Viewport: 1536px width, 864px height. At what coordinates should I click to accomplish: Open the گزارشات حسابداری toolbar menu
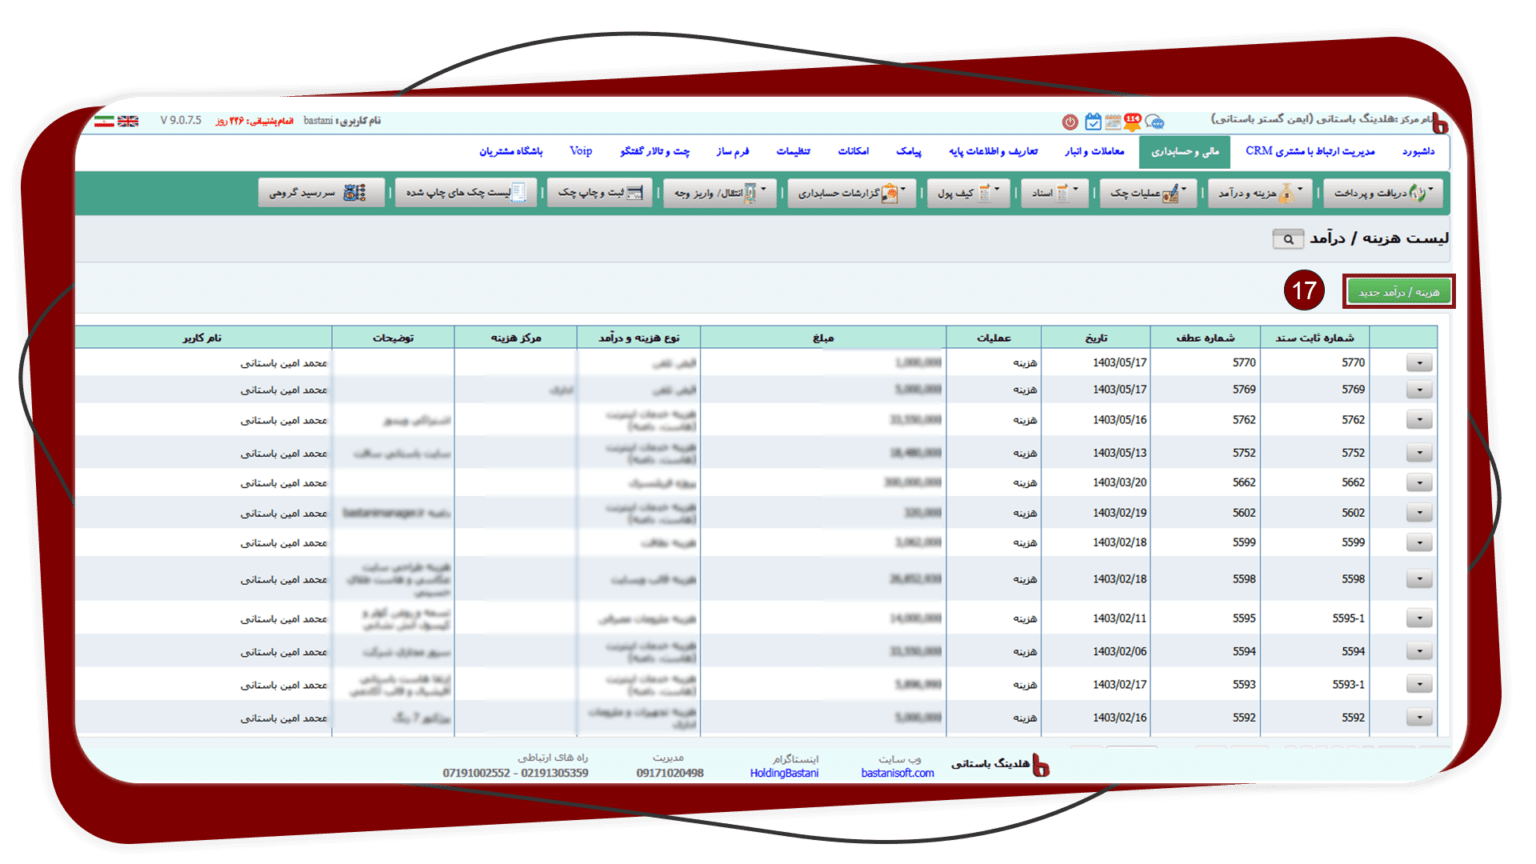pos(851,193)
